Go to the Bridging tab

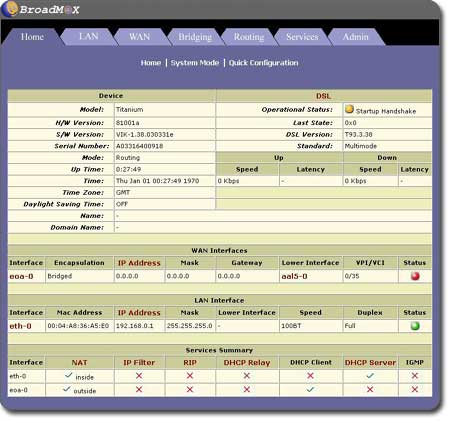[195, 37]
